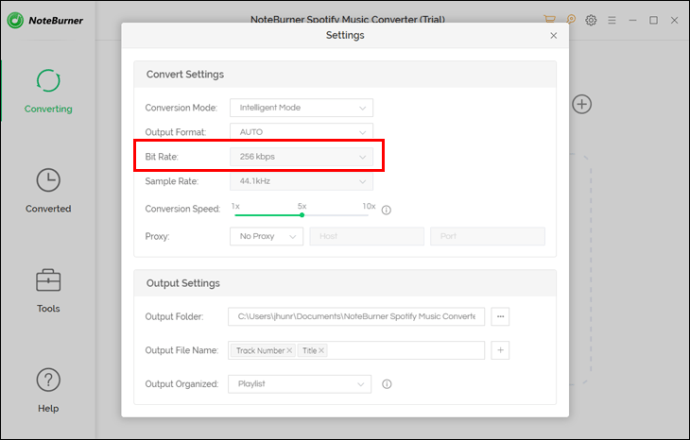Open the hamburger menu icon
Screen dimensions: 690x440
coord(612,20)
